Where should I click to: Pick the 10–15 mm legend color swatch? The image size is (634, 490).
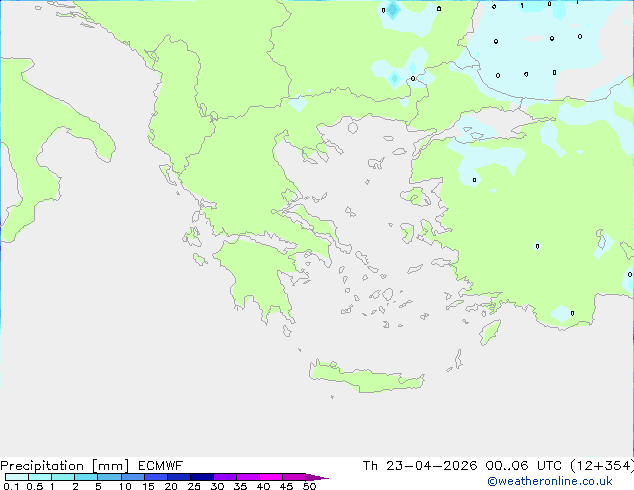[133, 477]
